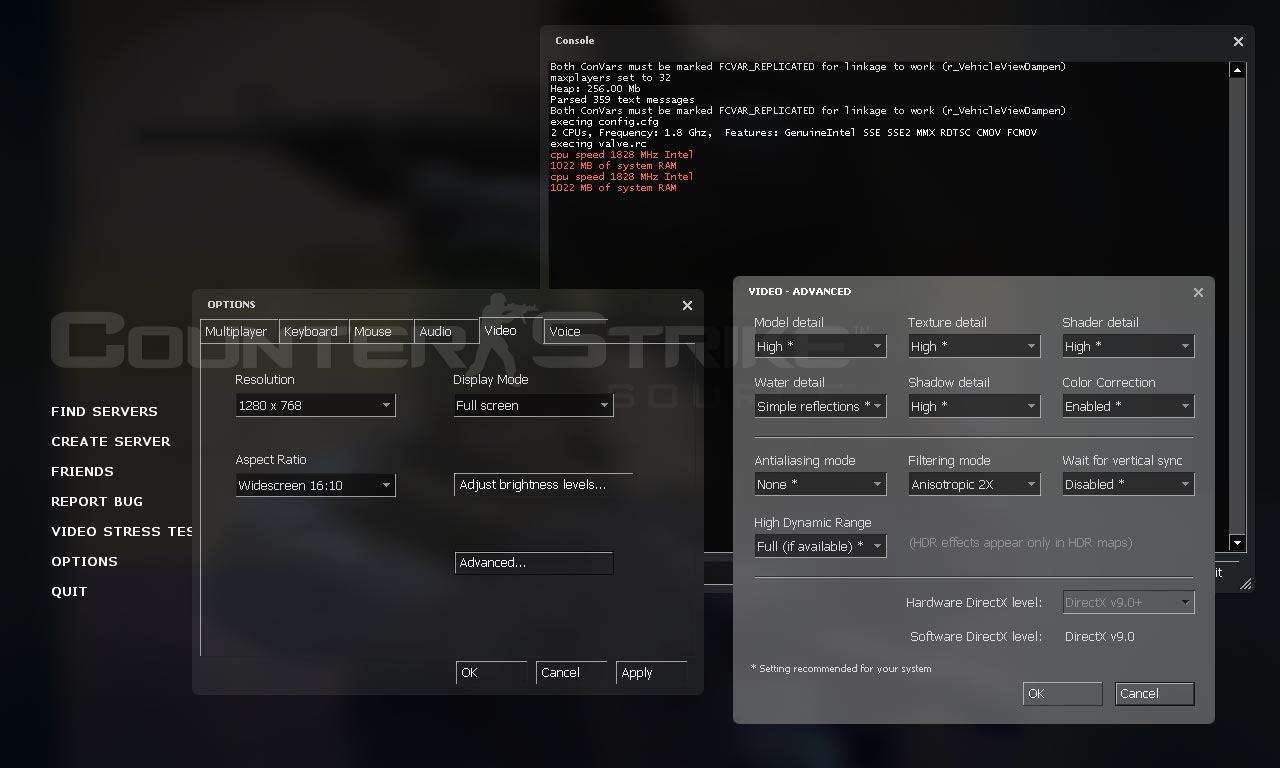
Task: Open Options from the main menu
Action: point(84,561)
